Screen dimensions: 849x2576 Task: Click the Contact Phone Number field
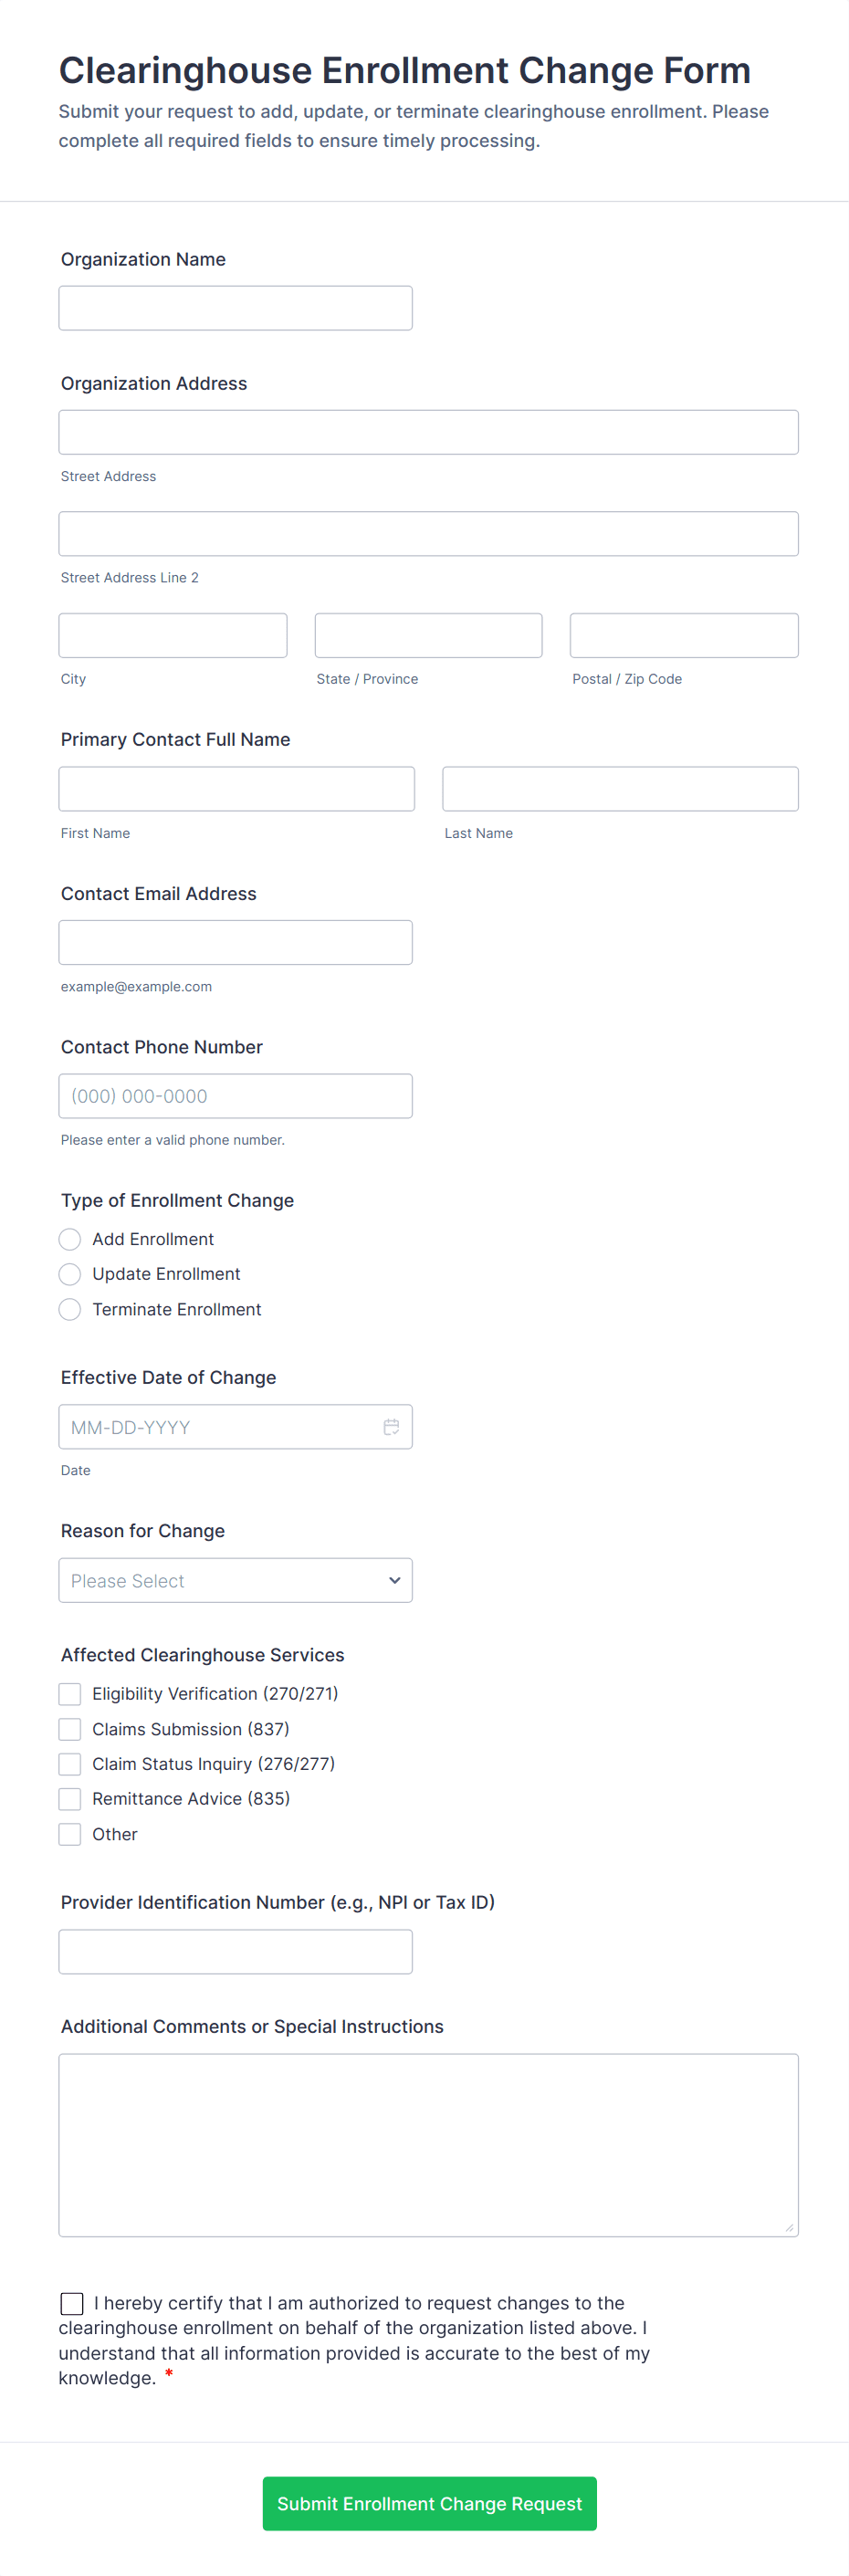pos(235,1096)
